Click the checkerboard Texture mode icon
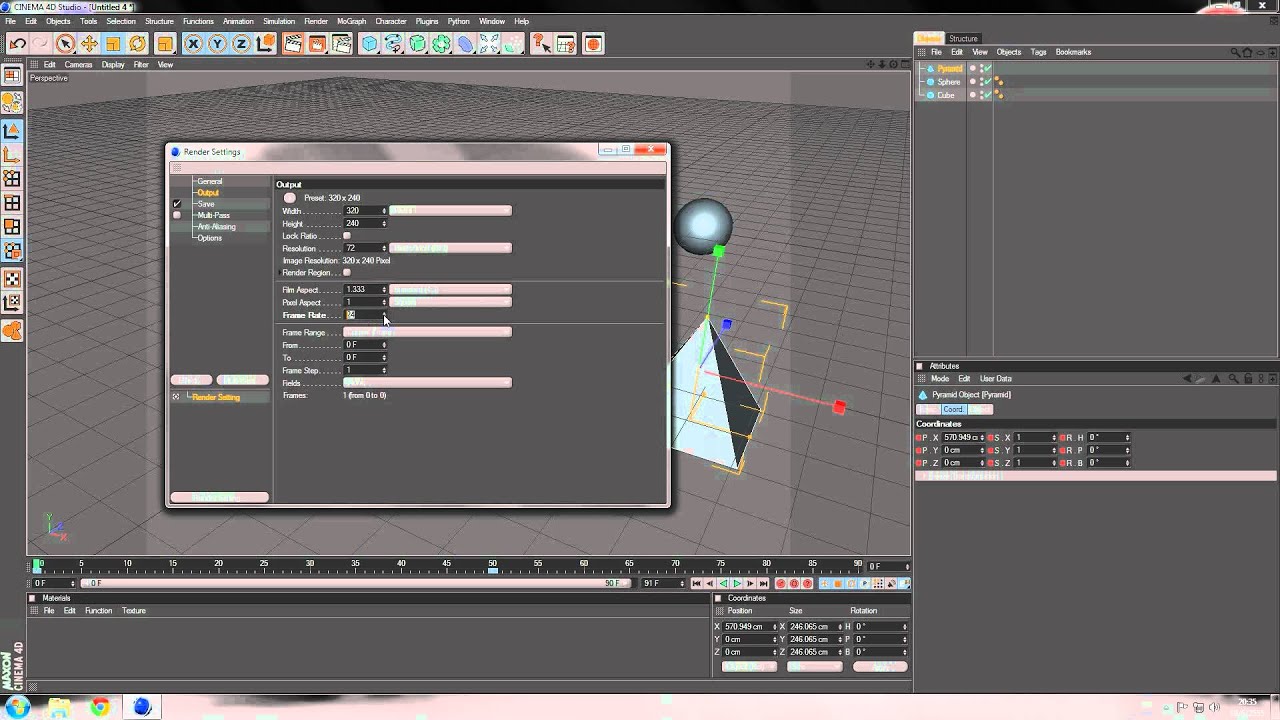 [x=12, y=279]
